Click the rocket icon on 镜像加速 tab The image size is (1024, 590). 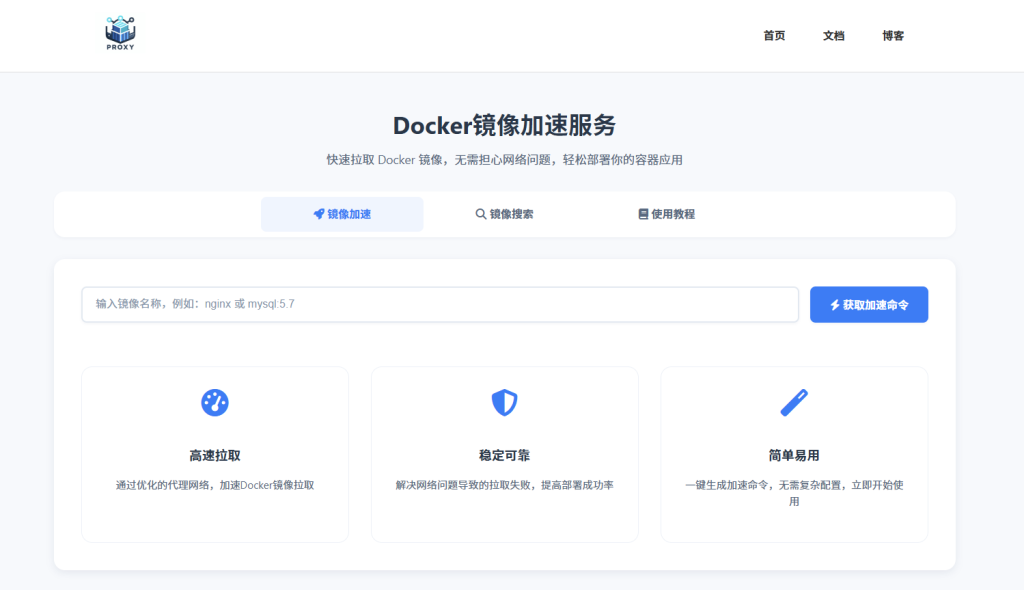tap(319, 214)
